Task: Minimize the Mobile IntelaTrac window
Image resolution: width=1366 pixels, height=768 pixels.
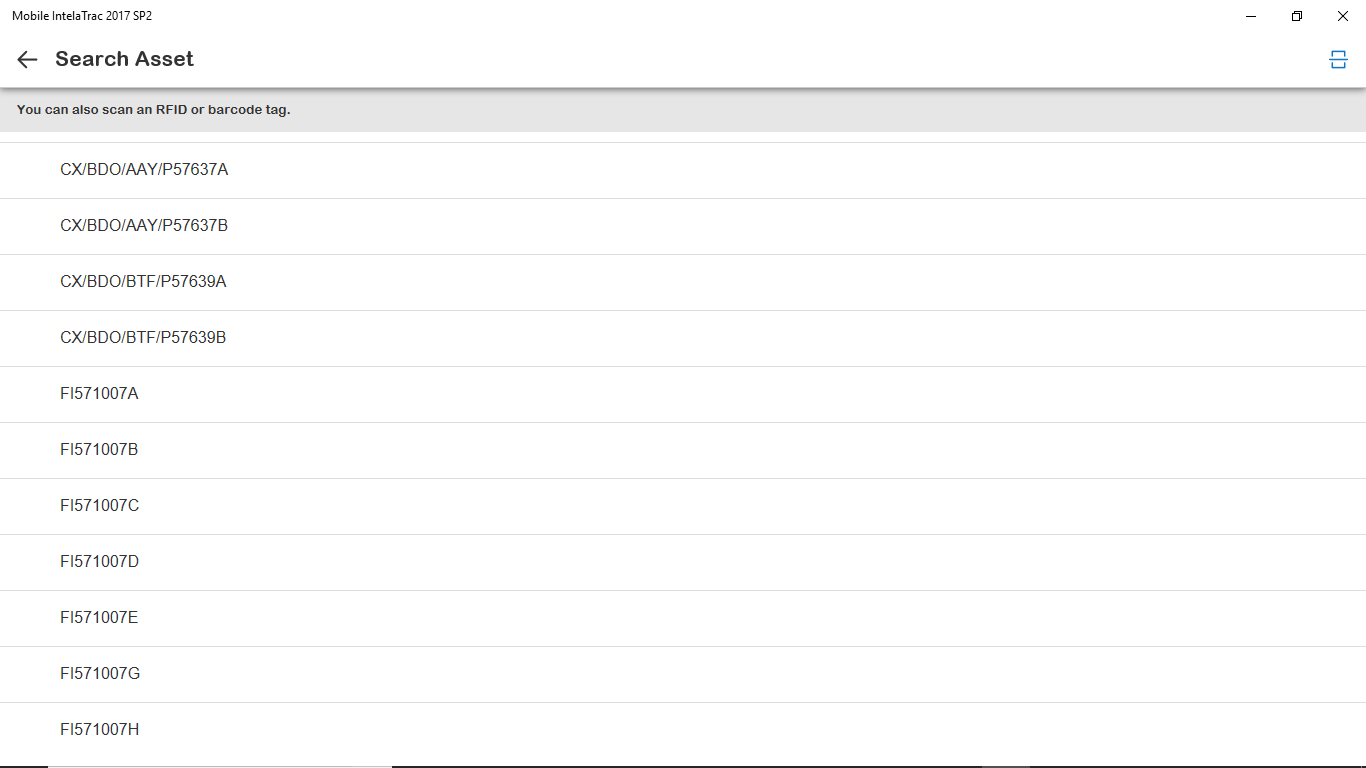Action: point(1251,16)
